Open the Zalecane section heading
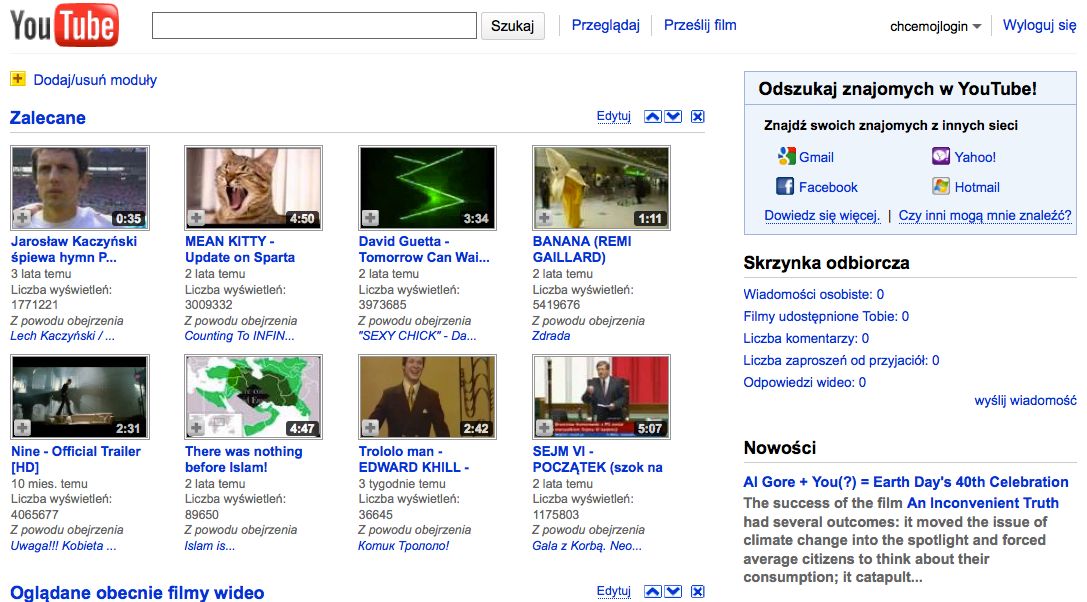Screen dimensions: 1087x602 [48, 117]
